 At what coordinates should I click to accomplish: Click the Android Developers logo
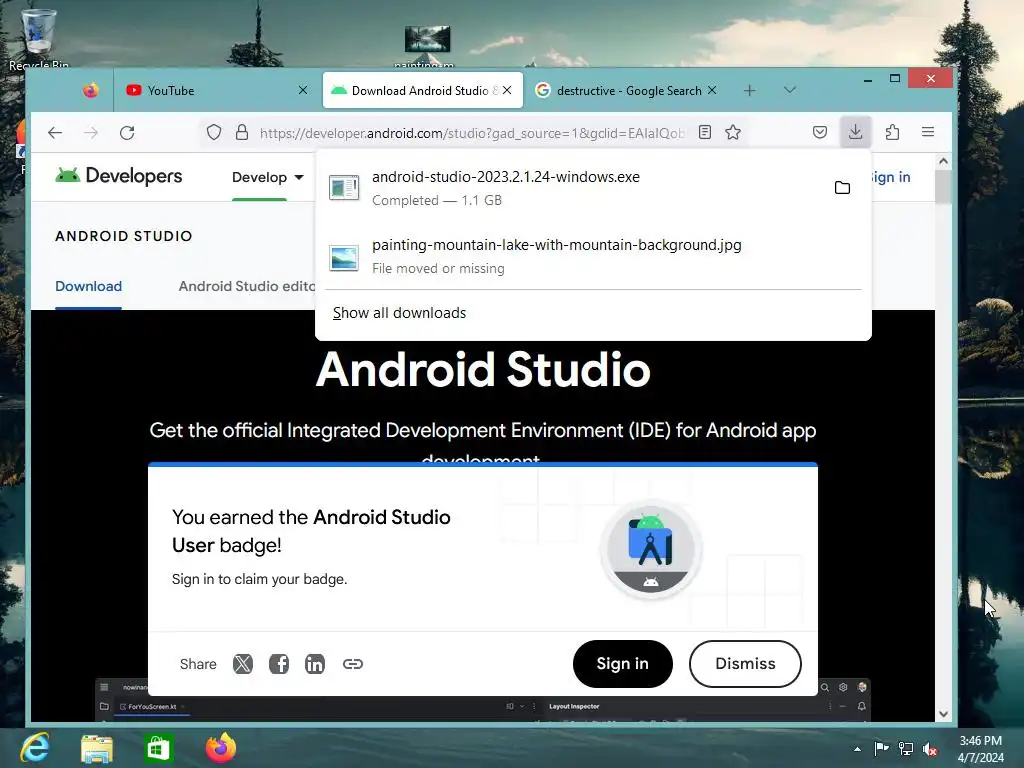coord(119,176)
